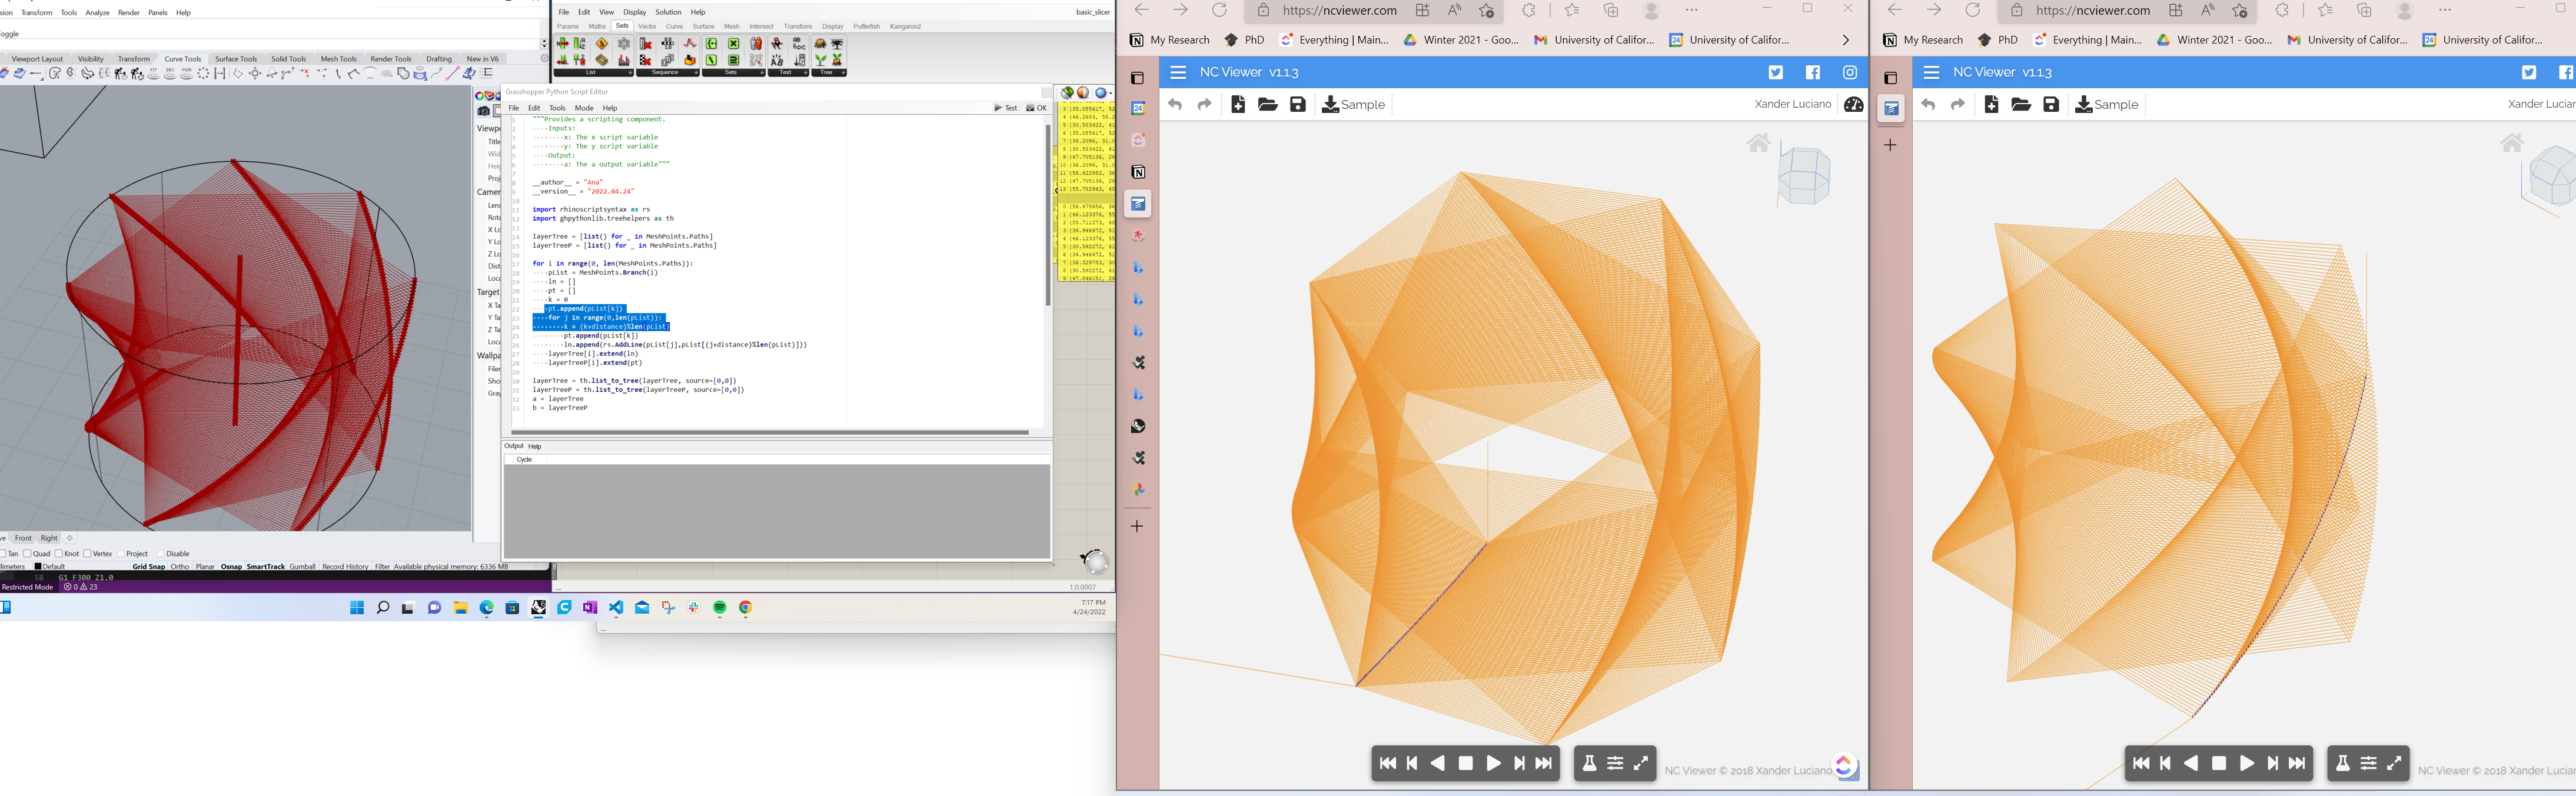Screen dimensions: 2576x796
Task: Open the speedometer gauge icon in NC Viewer
Action: pyautogui.click(x=1853, y=105)
